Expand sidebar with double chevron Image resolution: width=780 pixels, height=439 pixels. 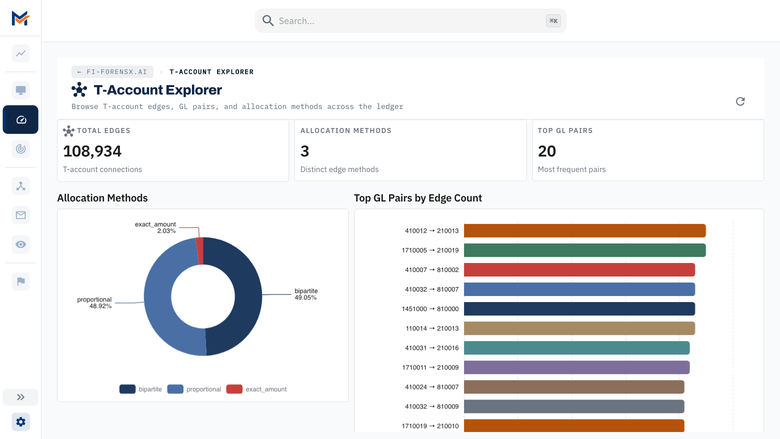[20, 397]
